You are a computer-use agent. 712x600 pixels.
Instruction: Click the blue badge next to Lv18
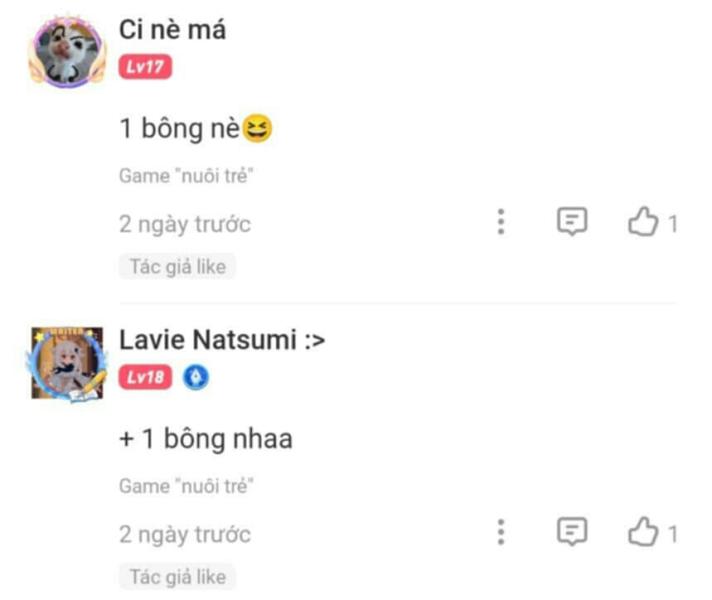(197, 377)
